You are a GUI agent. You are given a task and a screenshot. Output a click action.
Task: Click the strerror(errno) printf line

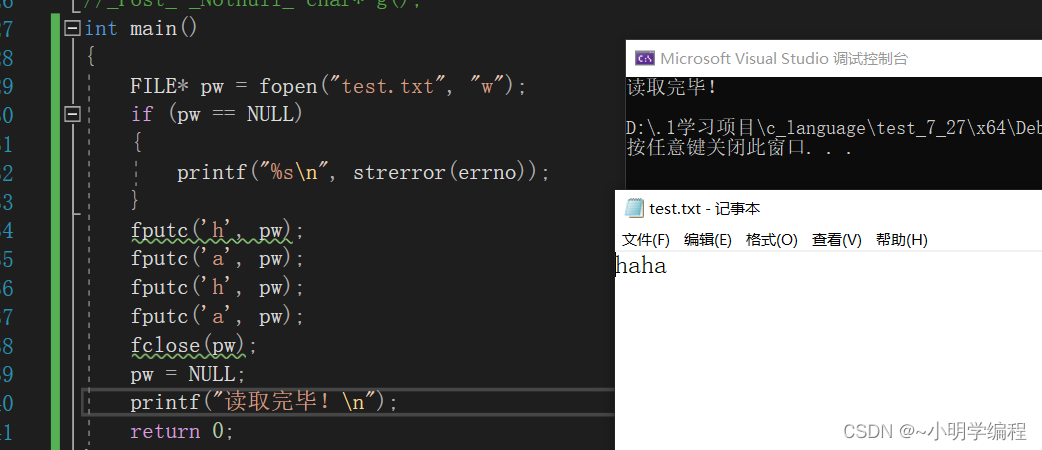364,173
